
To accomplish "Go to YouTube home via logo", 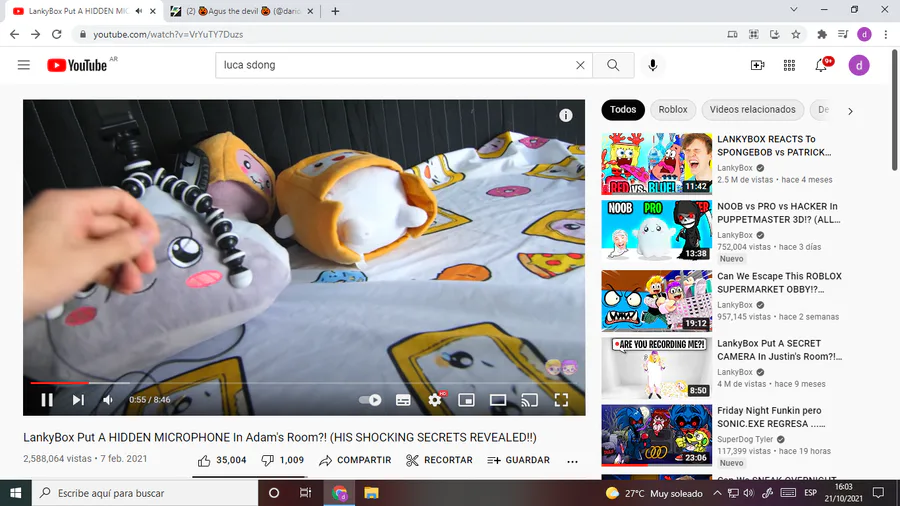I will pos(77,65).
